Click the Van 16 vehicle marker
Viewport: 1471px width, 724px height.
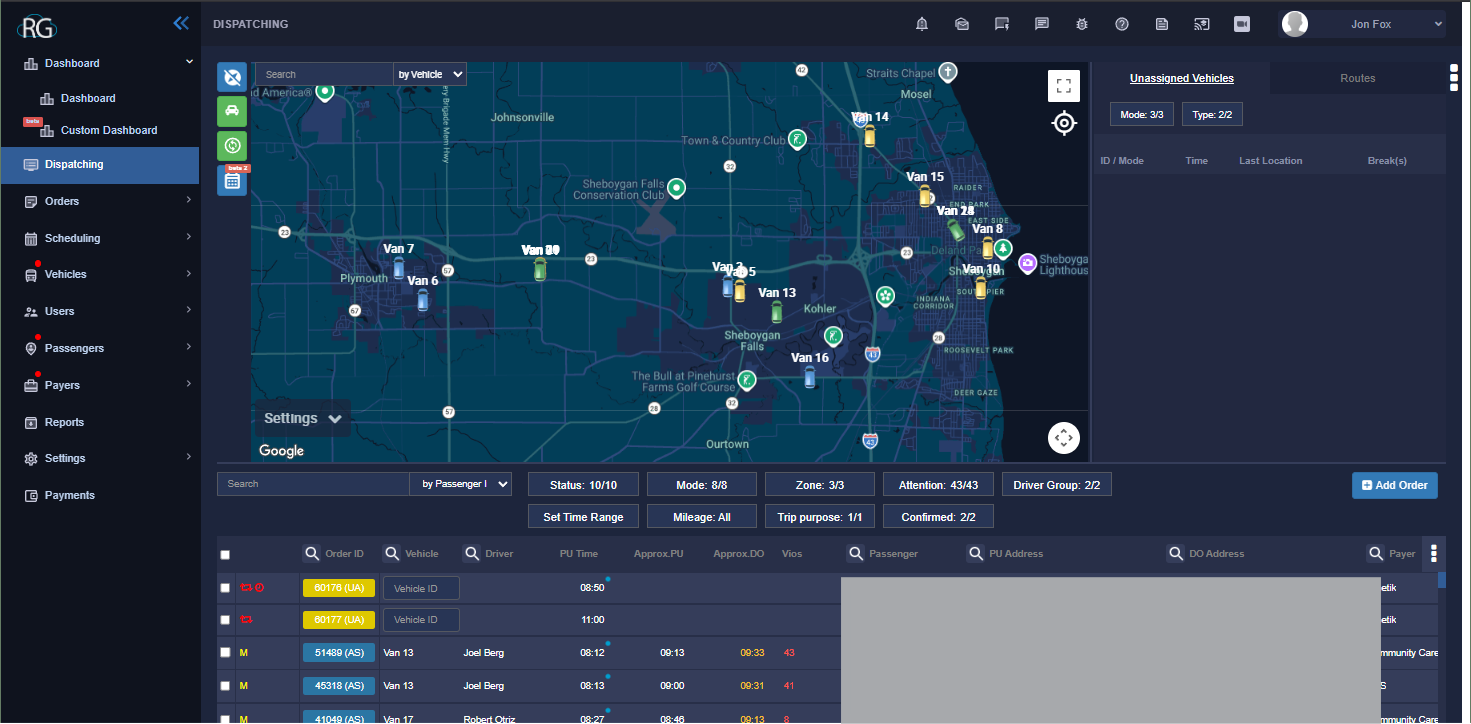pos(810,376)
